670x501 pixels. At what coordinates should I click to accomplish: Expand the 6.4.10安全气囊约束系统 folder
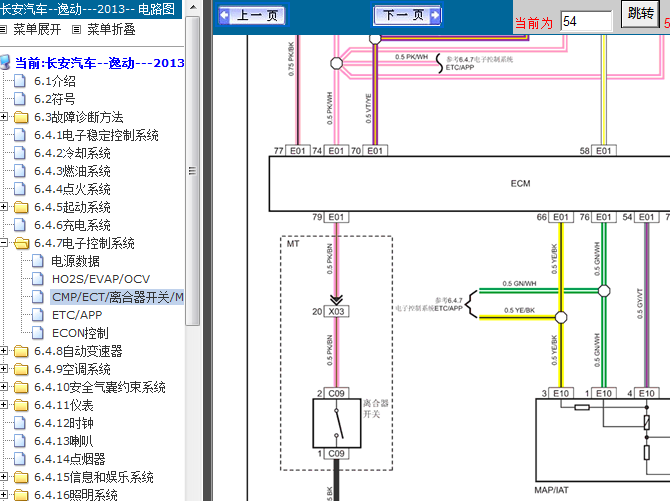pos(4,387)
